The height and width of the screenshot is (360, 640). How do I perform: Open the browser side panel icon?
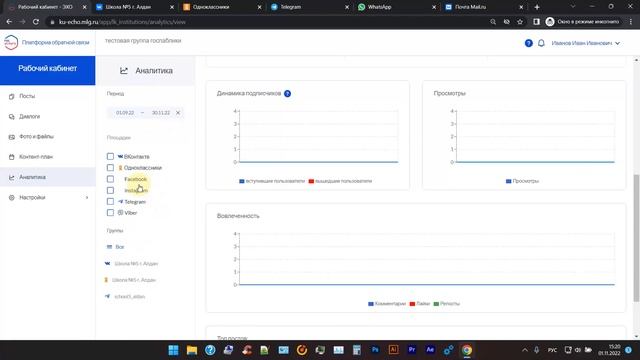click(536, 22)
